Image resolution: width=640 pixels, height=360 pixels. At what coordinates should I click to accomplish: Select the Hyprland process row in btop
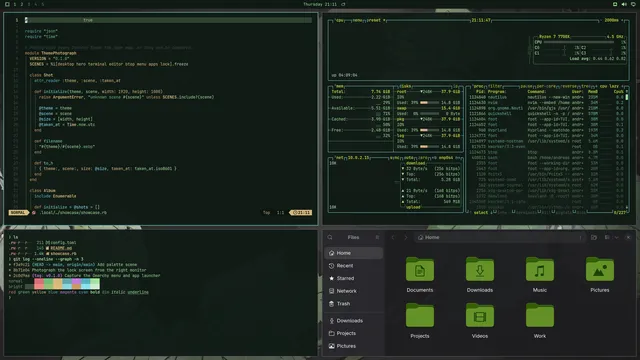coord(546,130)
